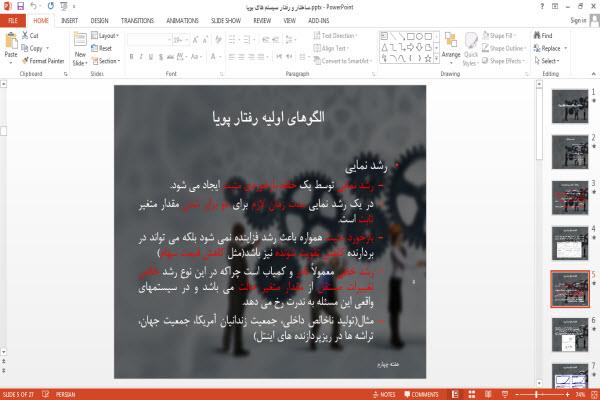Switch to the TRANSITIONS tab
The image size is (600, 400).
pos(137,21)
